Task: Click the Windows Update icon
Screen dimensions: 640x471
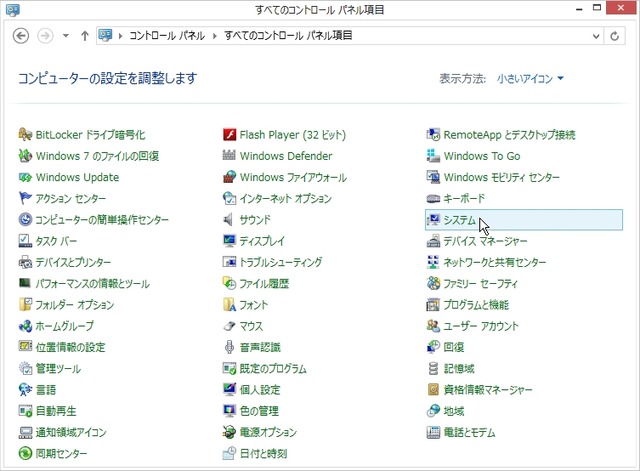Action: (25, 177)
